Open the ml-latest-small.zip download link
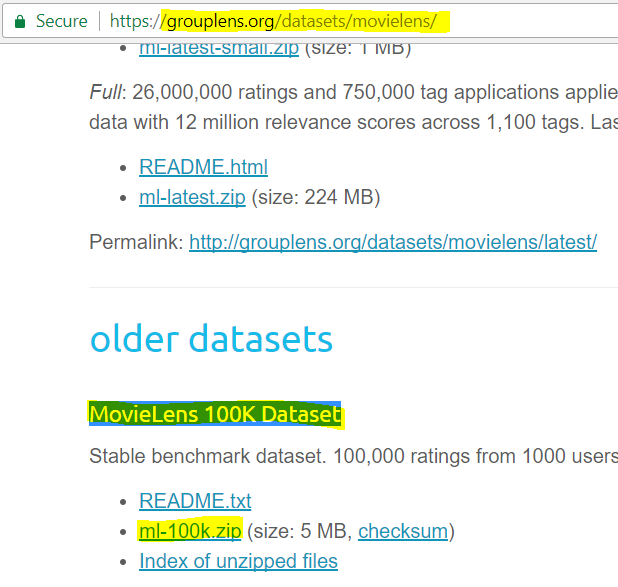This screenshot has height=587, width=618. [x=219, y=50]
